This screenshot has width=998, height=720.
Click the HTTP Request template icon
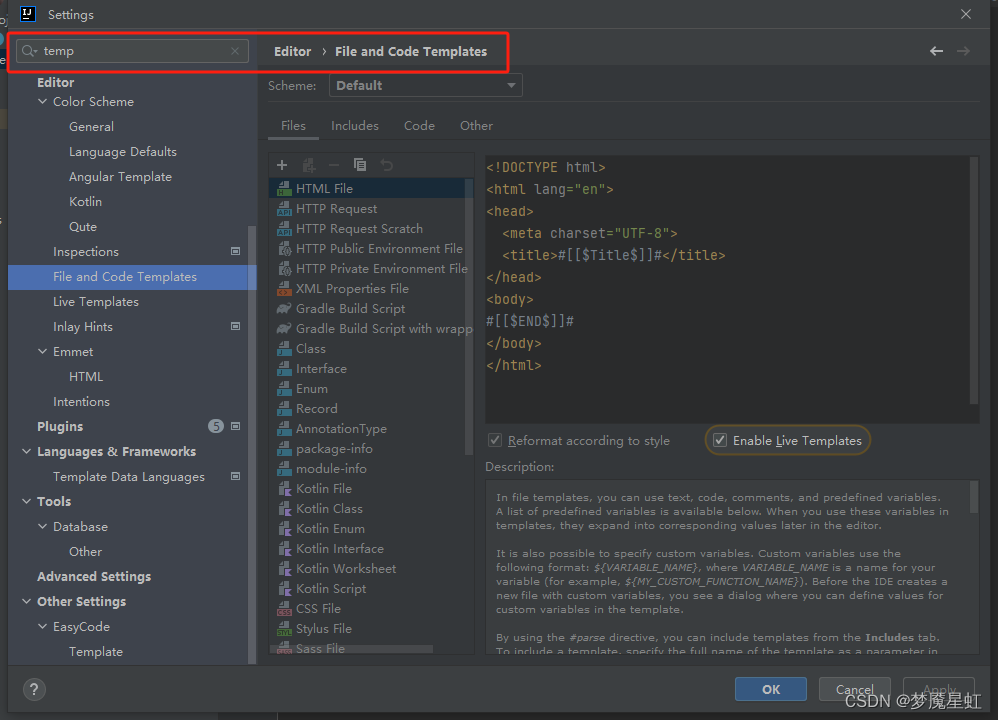tap(284, 209)
